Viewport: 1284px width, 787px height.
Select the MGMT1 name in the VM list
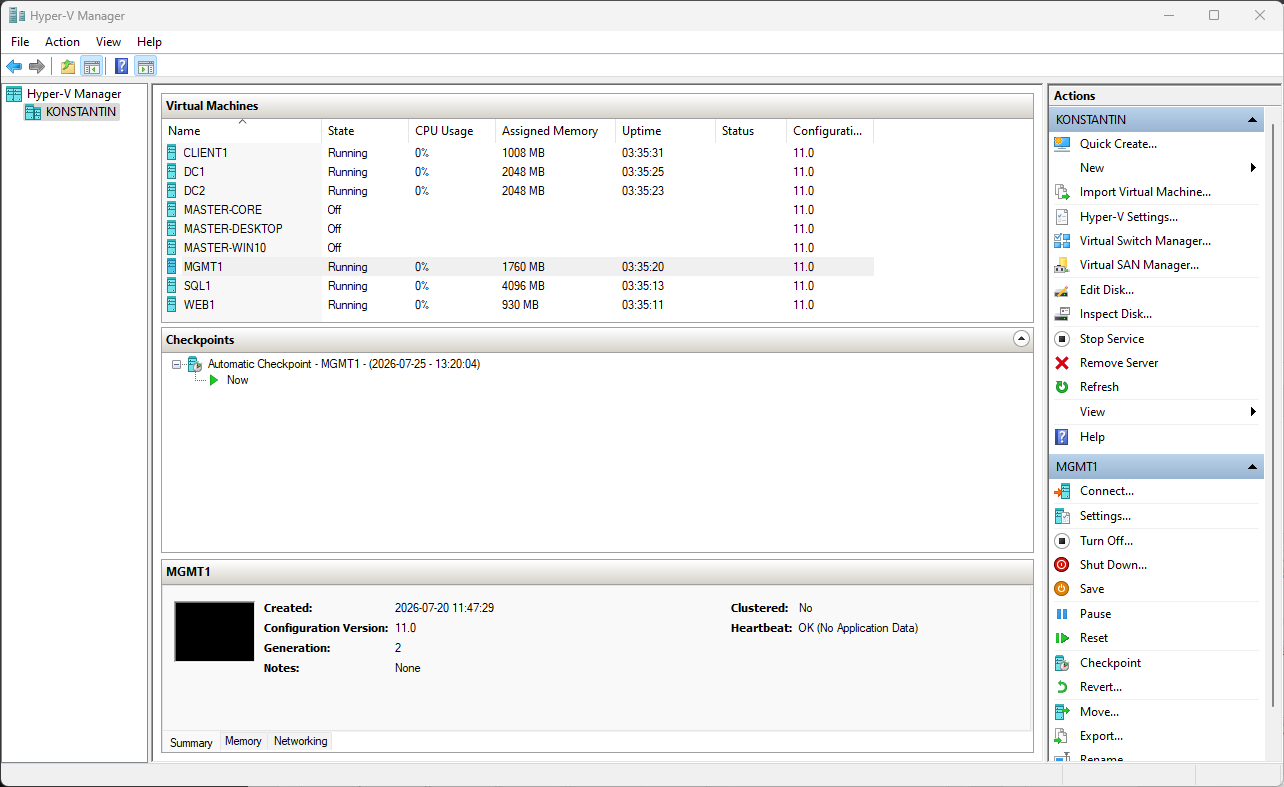pyautogui.click(x=203, y=267)
